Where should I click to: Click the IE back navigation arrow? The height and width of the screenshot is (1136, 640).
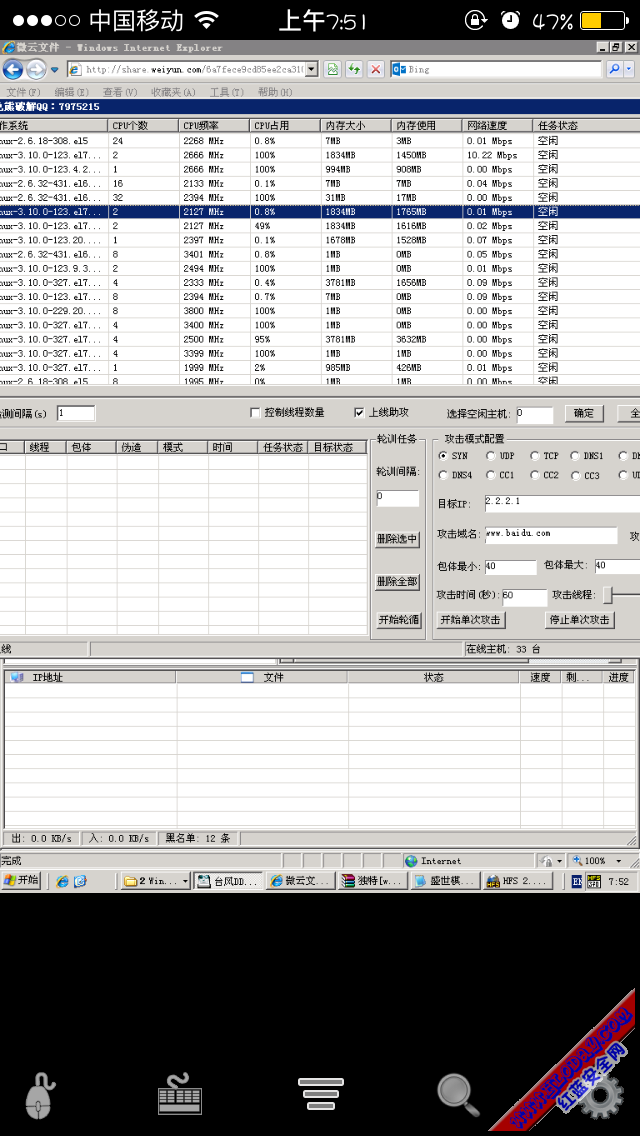[x=13, y=69]
